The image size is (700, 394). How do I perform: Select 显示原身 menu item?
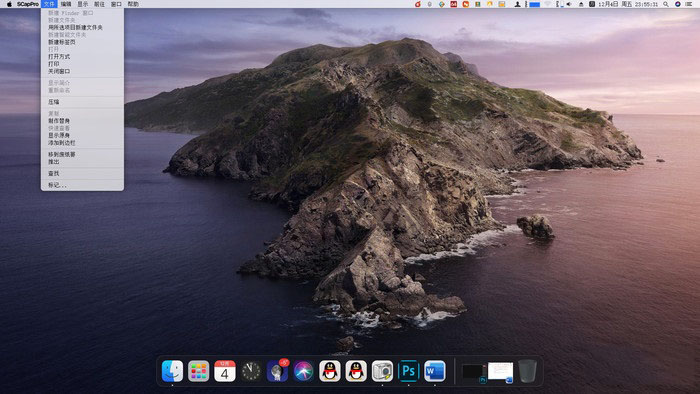(82, 135)
